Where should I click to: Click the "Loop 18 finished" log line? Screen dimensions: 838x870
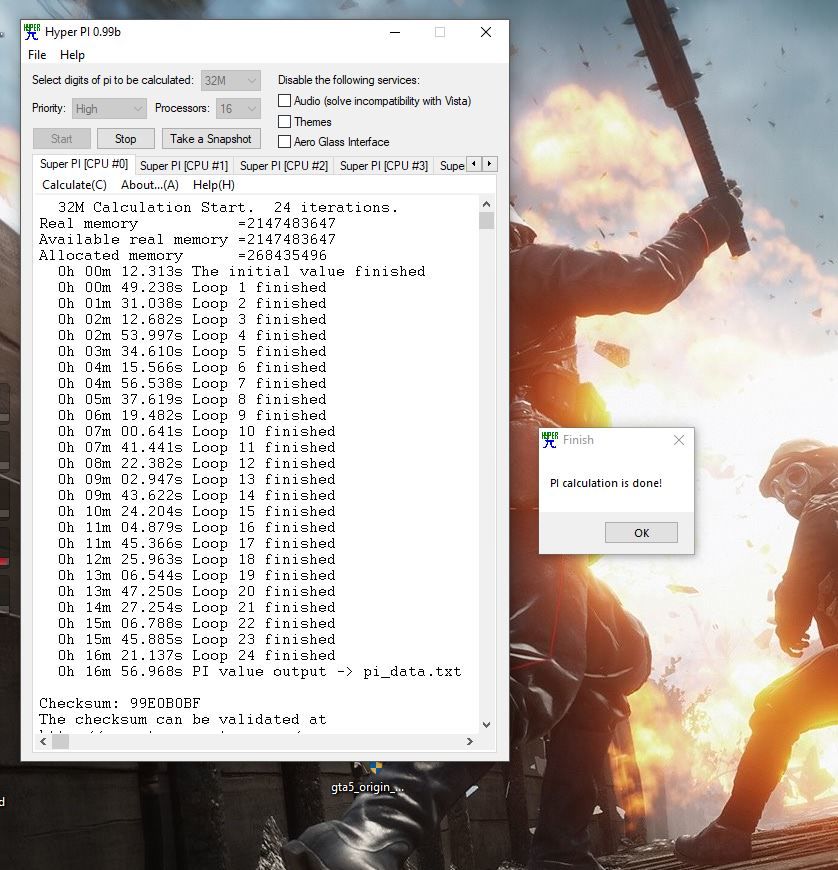(196, 559)
